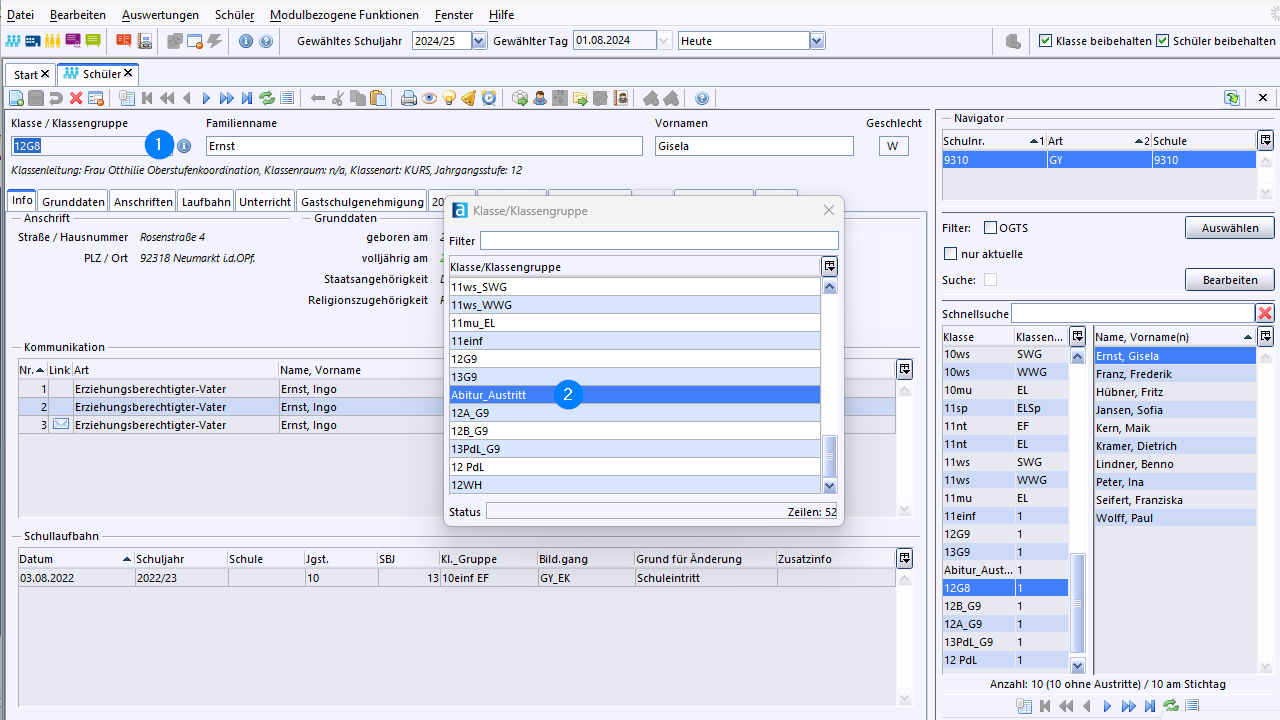Toggle the Suche checkbox
This screenshot has width=1280, height=720.
(x=991, y=280)
